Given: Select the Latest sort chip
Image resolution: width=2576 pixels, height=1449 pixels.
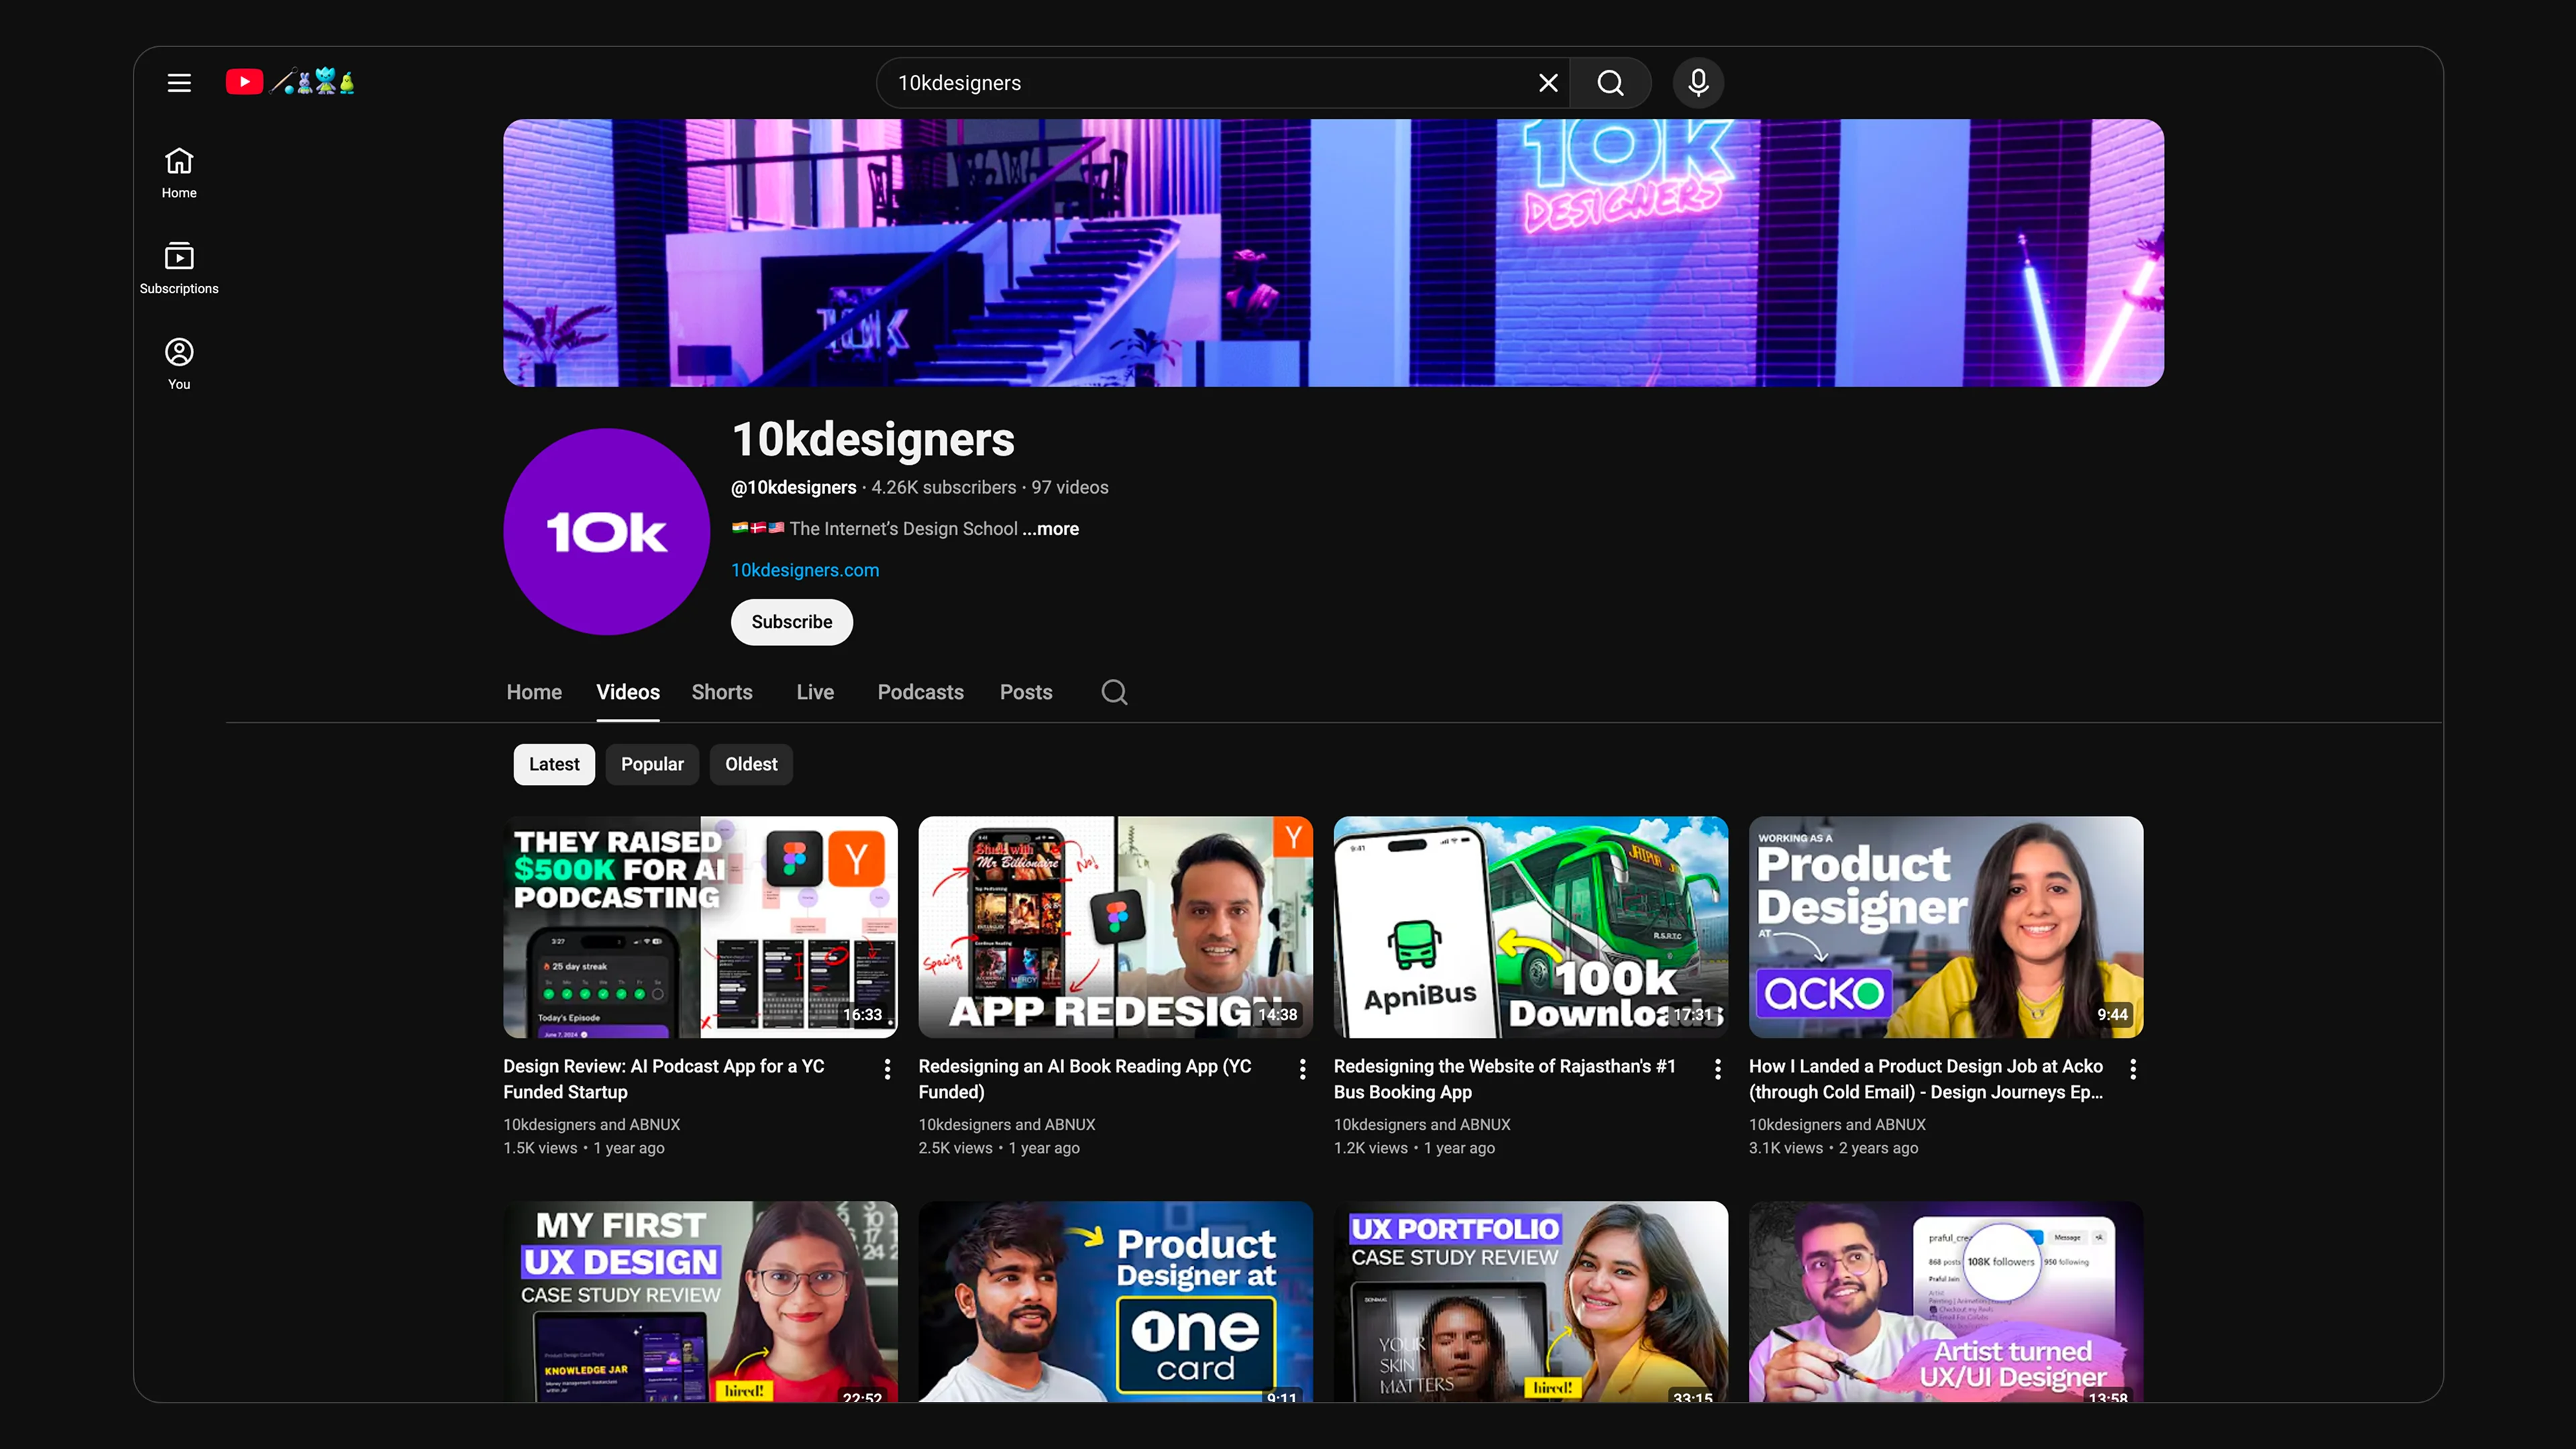Looking at the screenshot, I should (x=554, y=764).
